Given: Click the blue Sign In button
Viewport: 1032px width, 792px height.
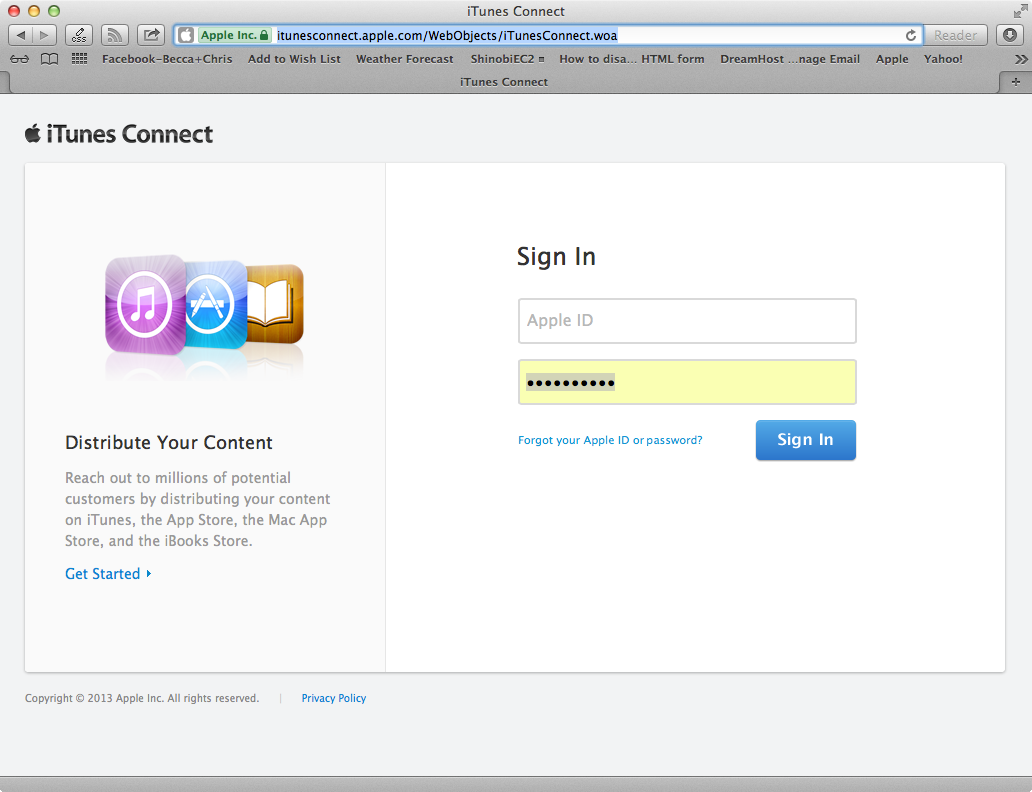Looking at the screenshot, I should tap(806, 440).
